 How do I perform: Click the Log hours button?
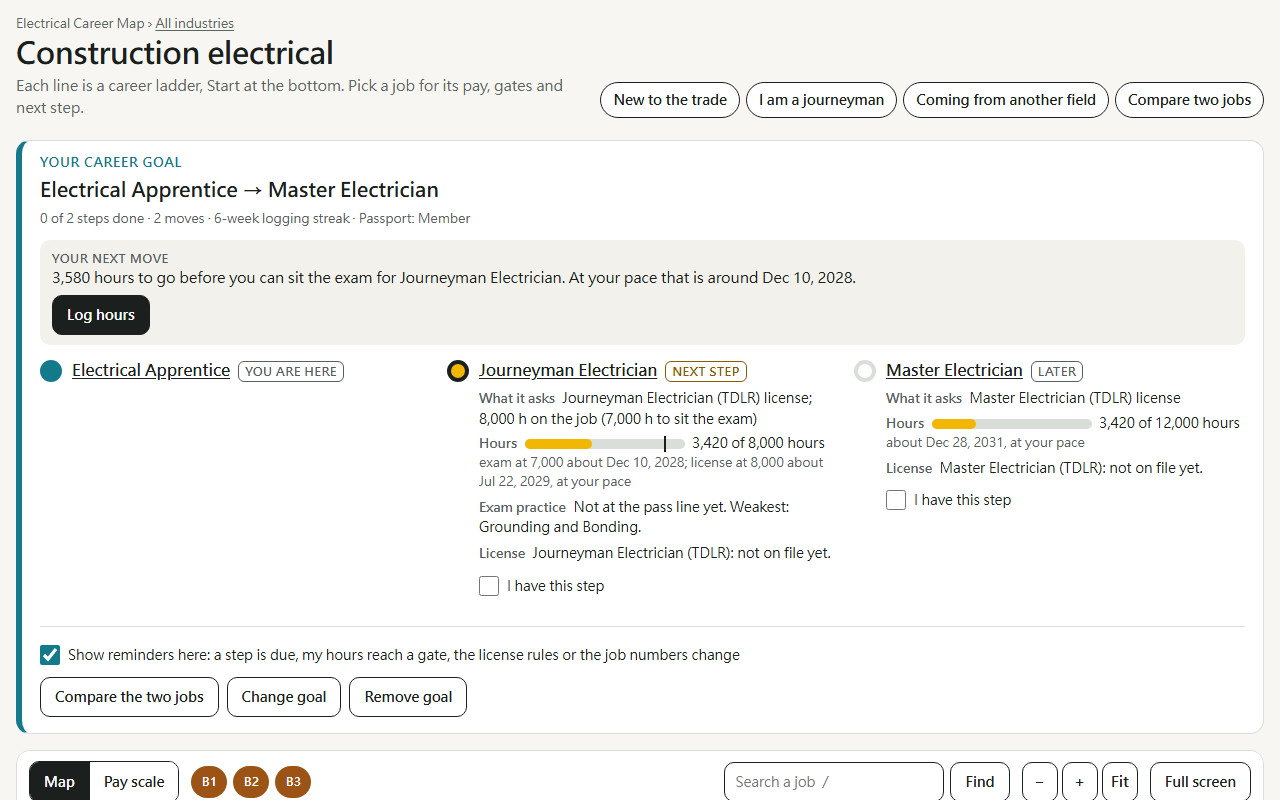(101, 315)
